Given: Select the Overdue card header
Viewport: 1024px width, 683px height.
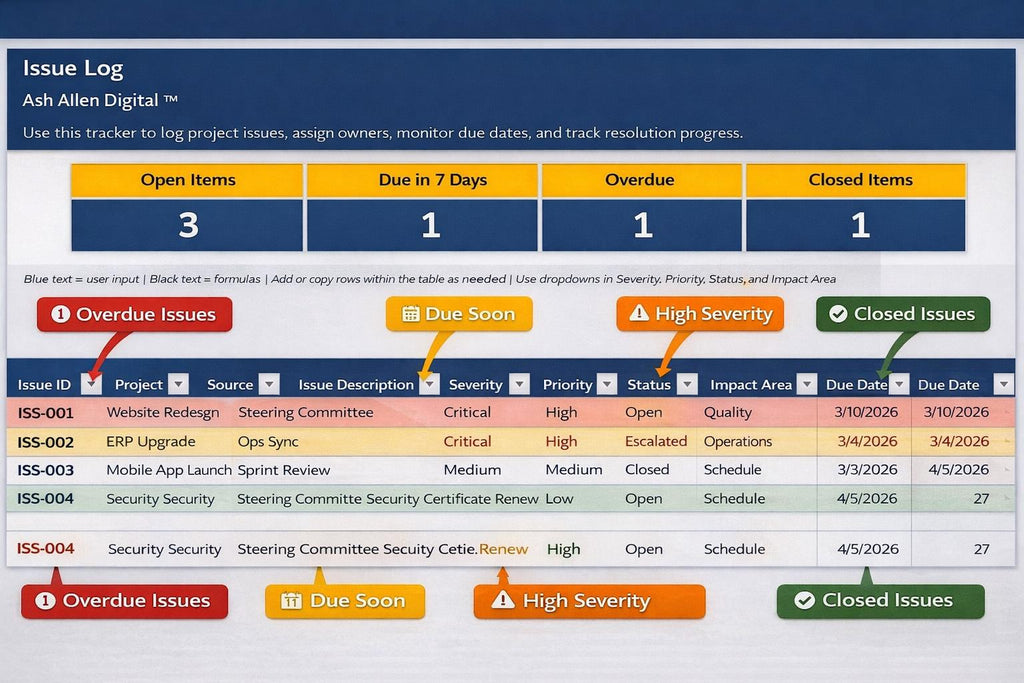Looking at the screenshot, I should point(642,180).
